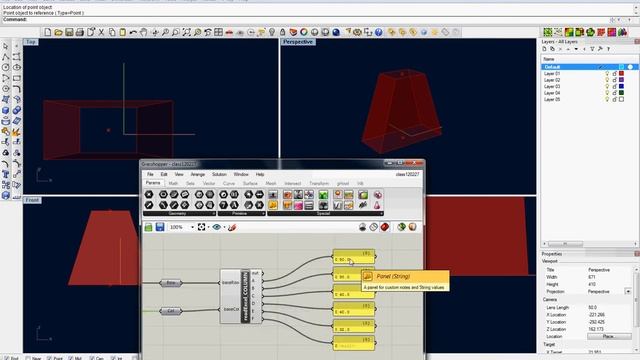Open the Projection dropdown in Properties
The image size is (640, 360).
628,291
